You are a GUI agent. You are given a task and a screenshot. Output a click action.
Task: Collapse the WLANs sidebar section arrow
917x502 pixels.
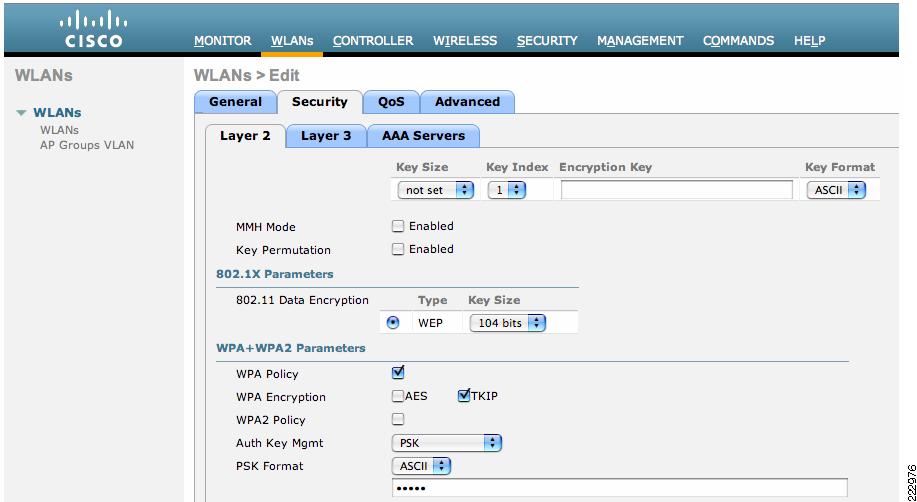(22, 113)
